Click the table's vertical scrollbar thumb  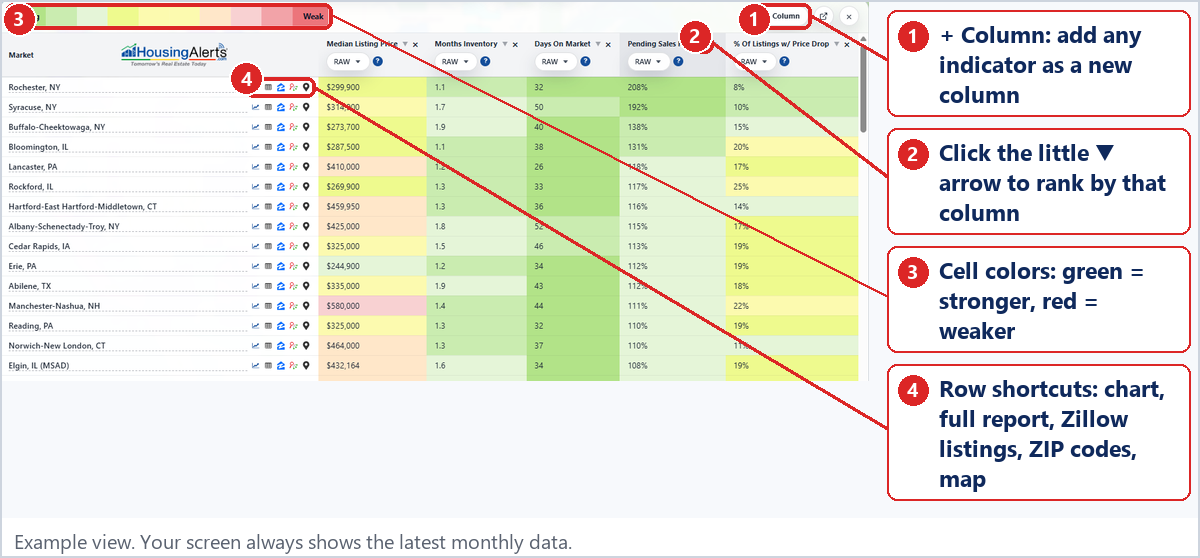(864, 88)
